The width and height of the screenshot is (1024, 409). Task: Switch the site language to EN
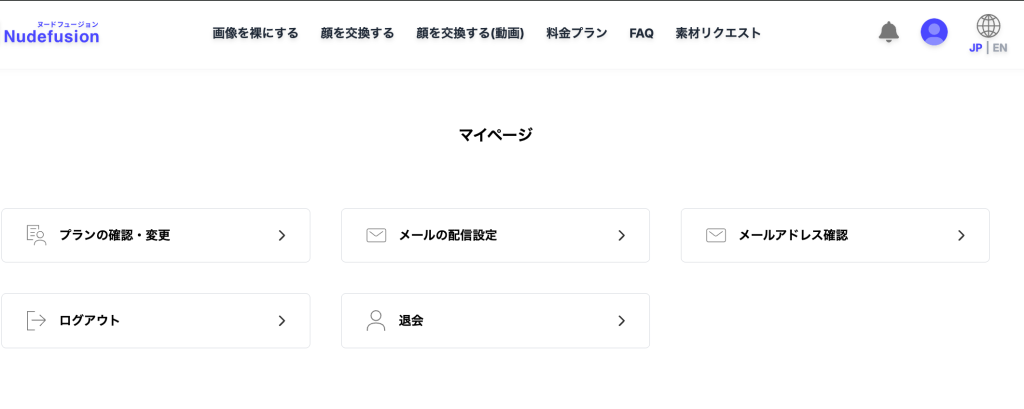1000,47
